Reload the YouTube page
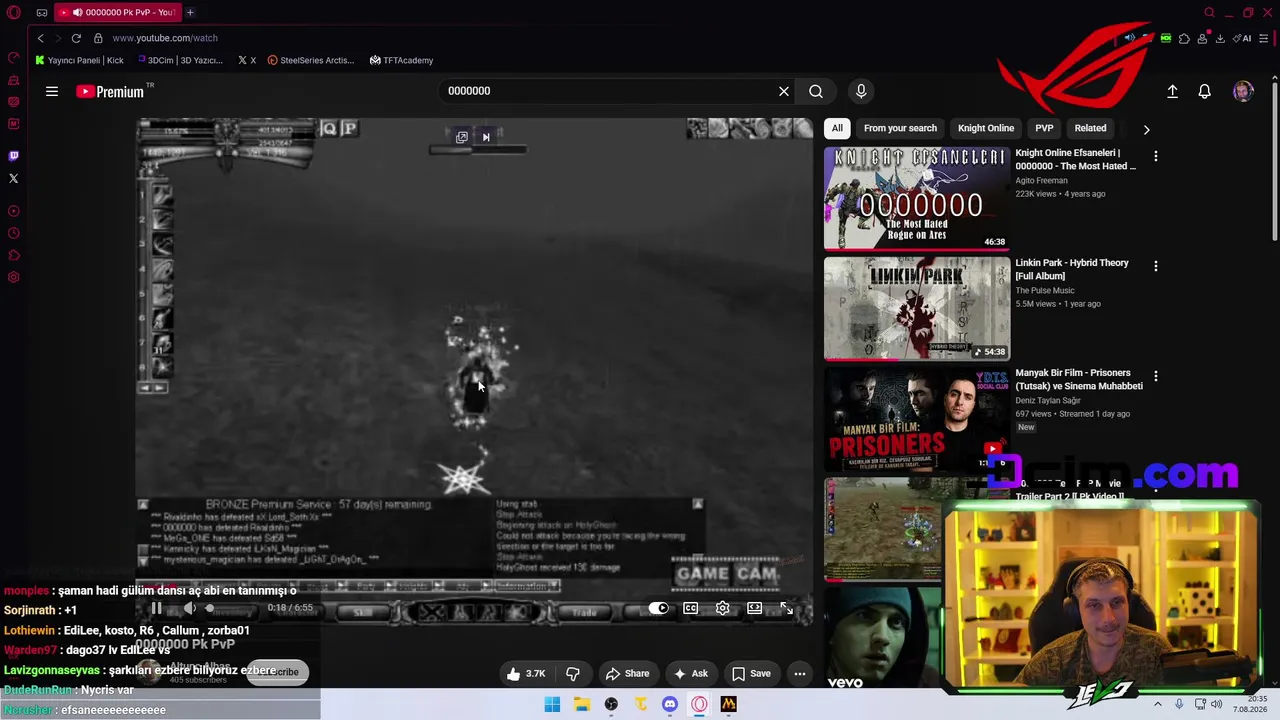1280x720 pixels. pos(76,38)
